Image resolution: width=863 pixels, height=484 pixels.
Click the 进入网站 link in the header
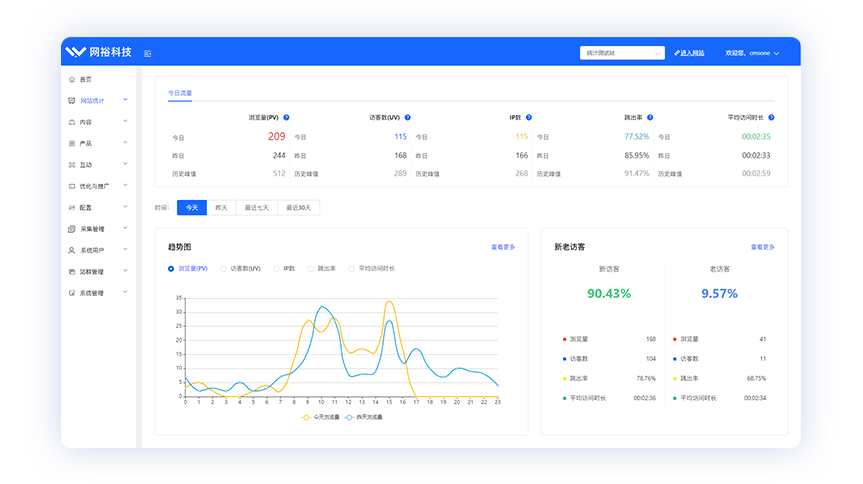tap(689, 53)
